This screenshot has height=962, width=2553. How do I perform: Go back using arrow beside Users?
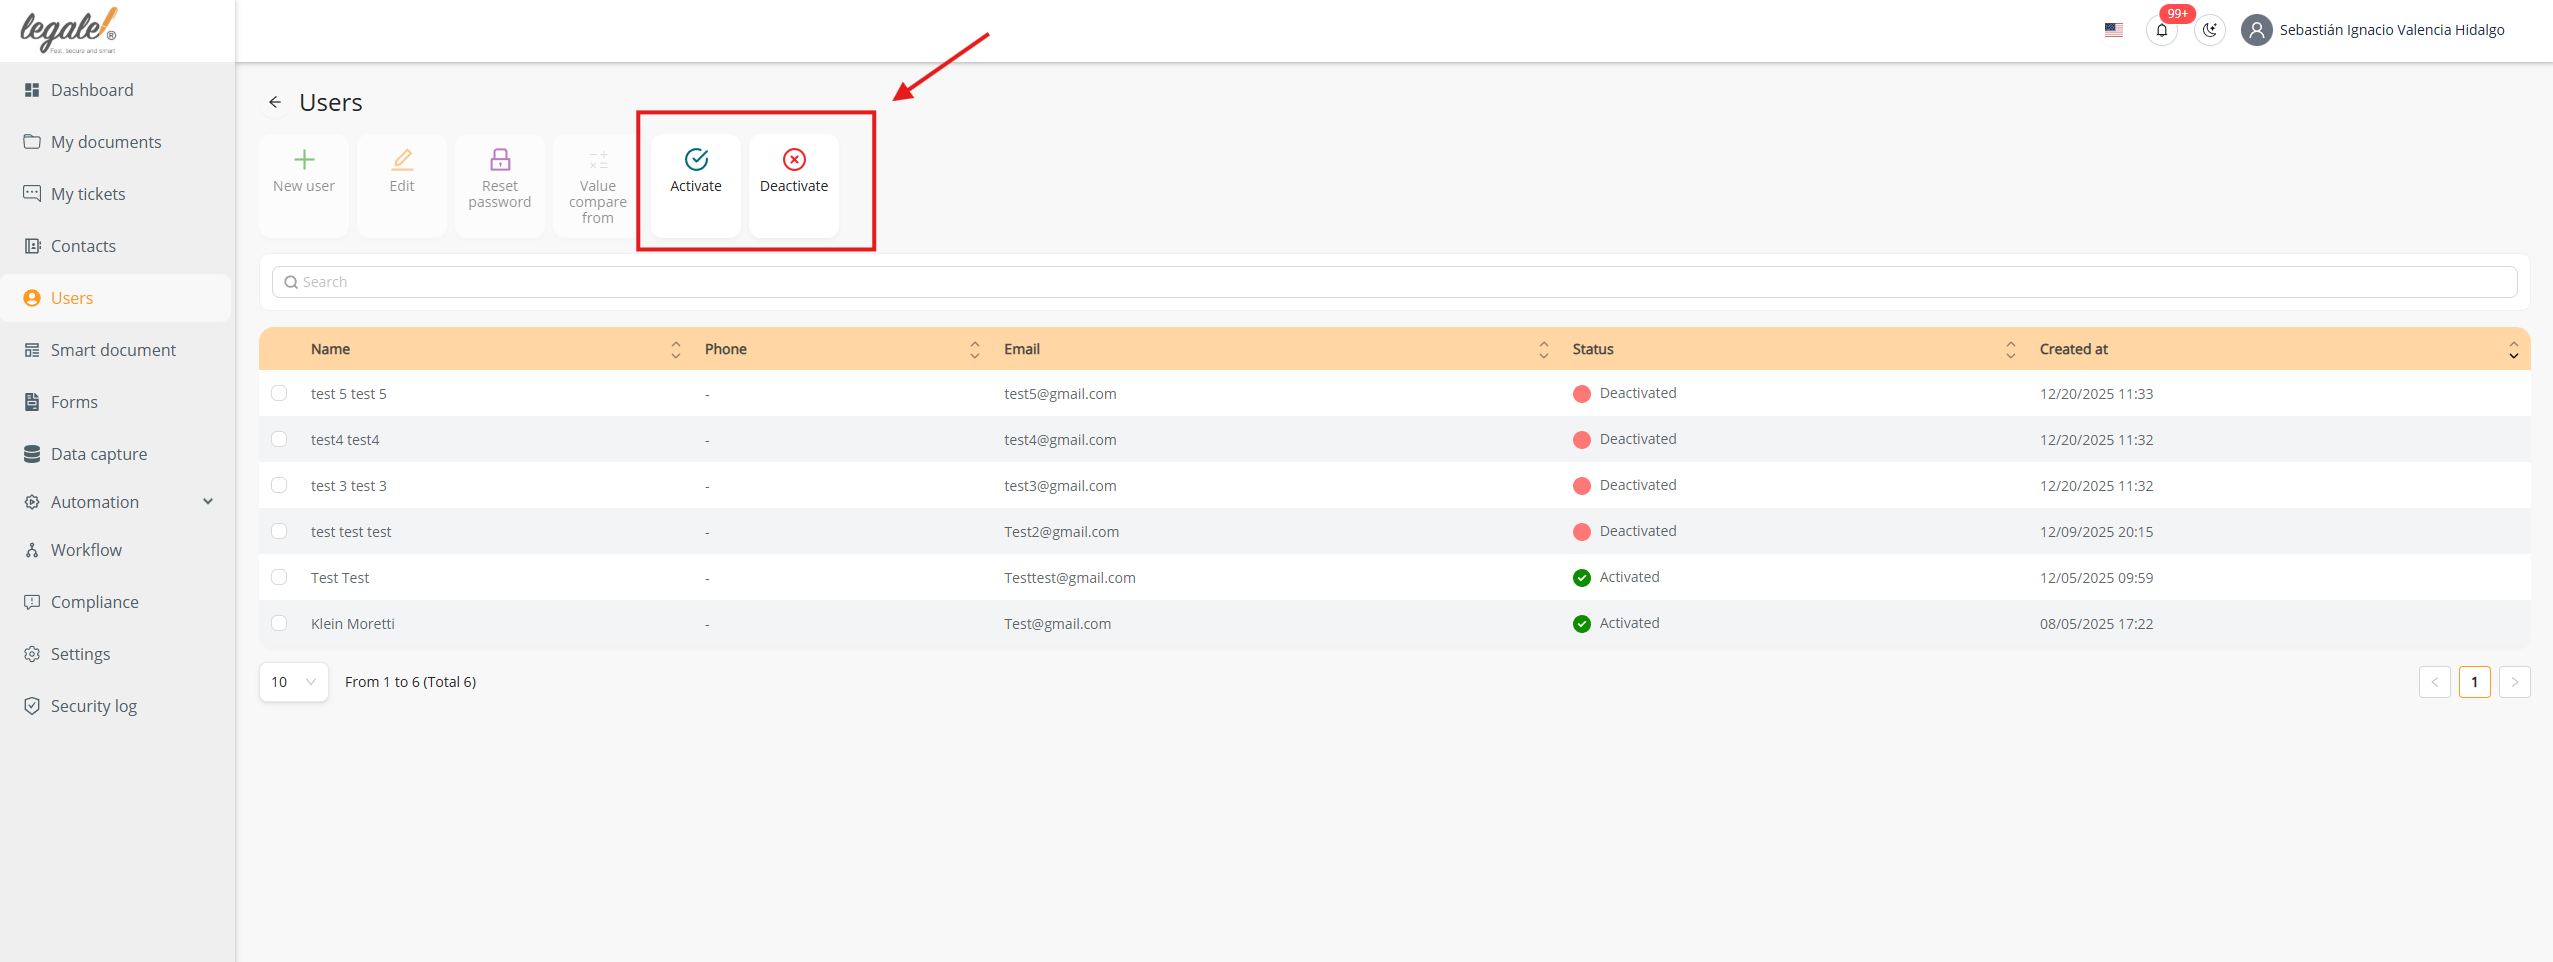(275, 102)
